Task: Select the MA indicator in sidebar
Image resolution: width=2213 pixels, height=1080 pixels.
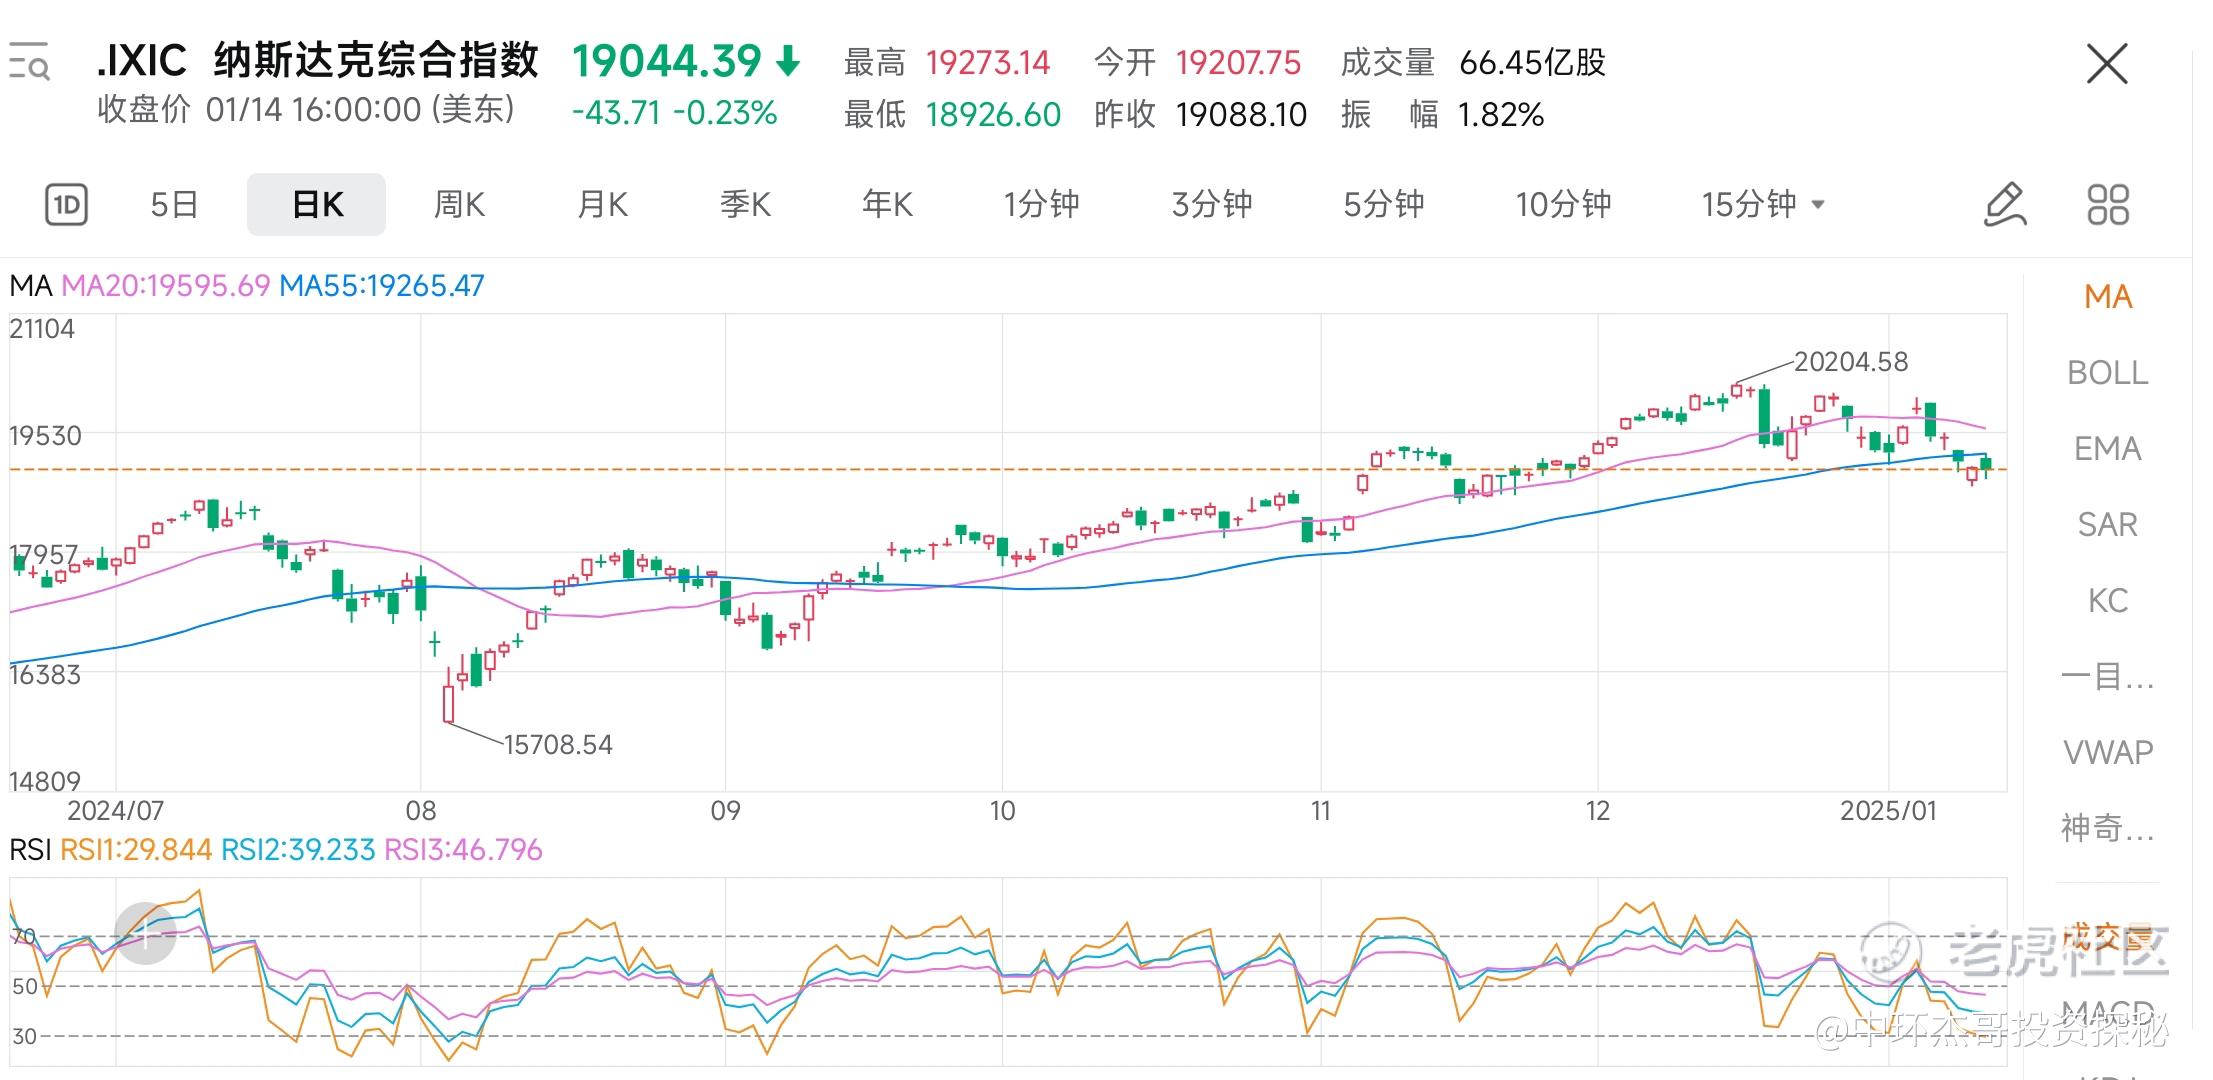Action: [x=2108, y=297]
